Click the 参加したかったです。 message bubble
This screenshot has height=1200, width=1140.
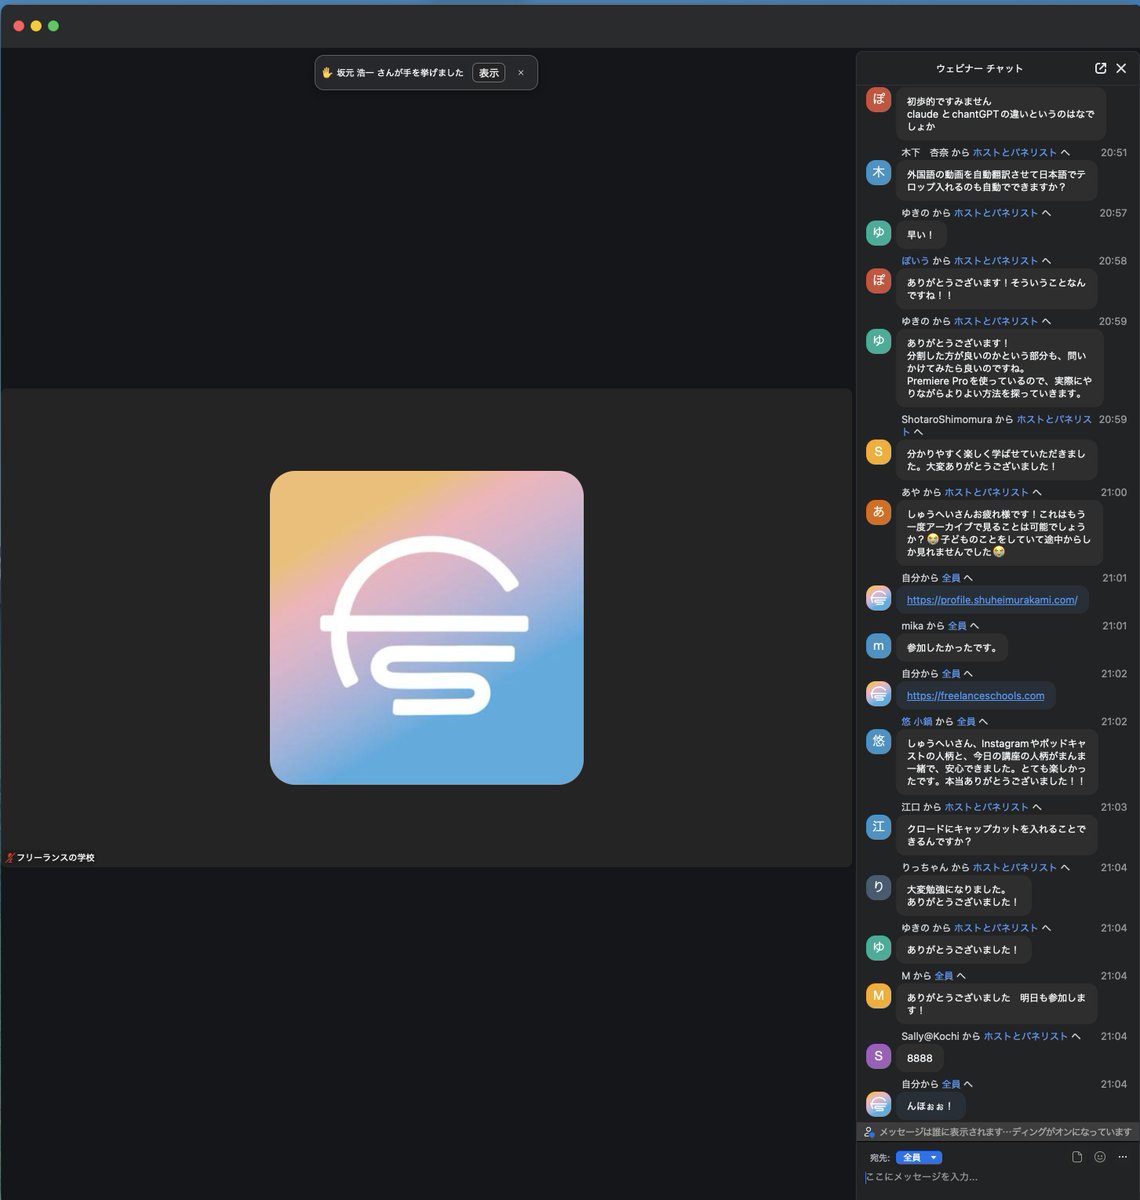pyautogui.click(x=953, y=648)
